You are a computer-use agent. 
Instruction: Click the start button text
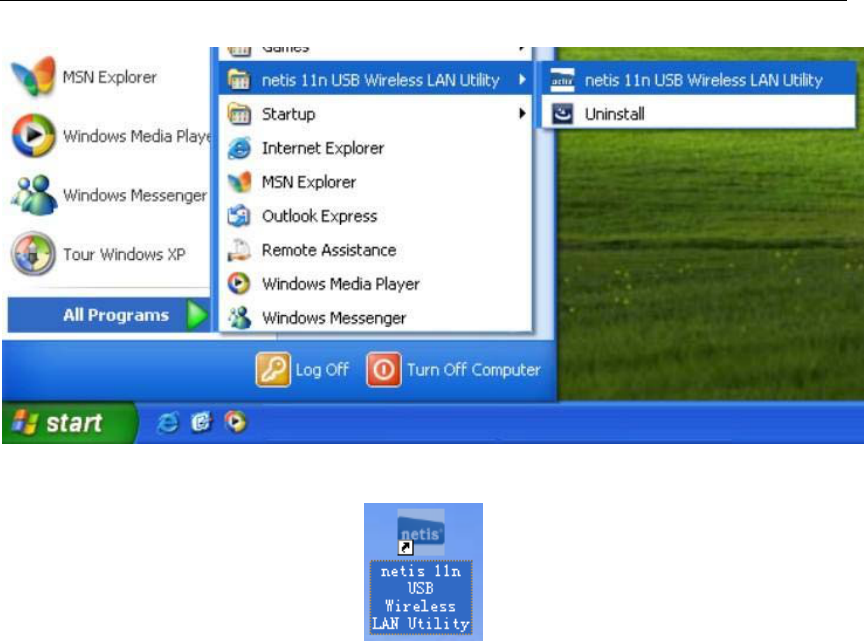74,423
